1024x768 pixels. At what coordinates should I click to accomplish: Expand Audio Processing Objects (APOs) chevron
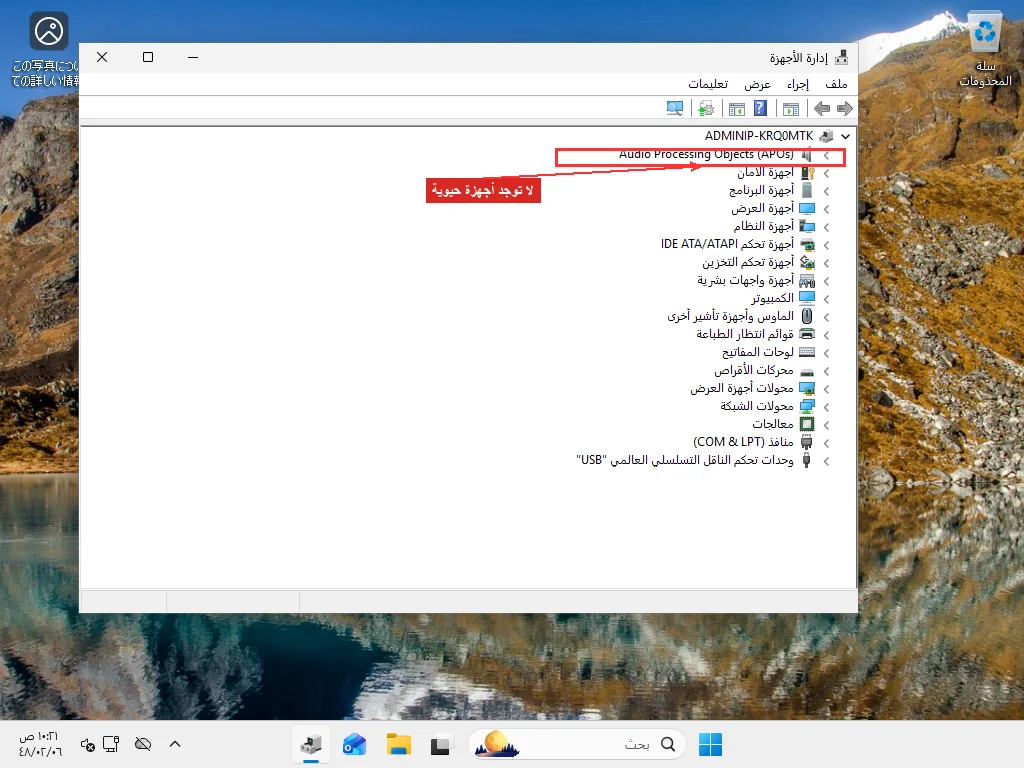(x=827, y=155)
